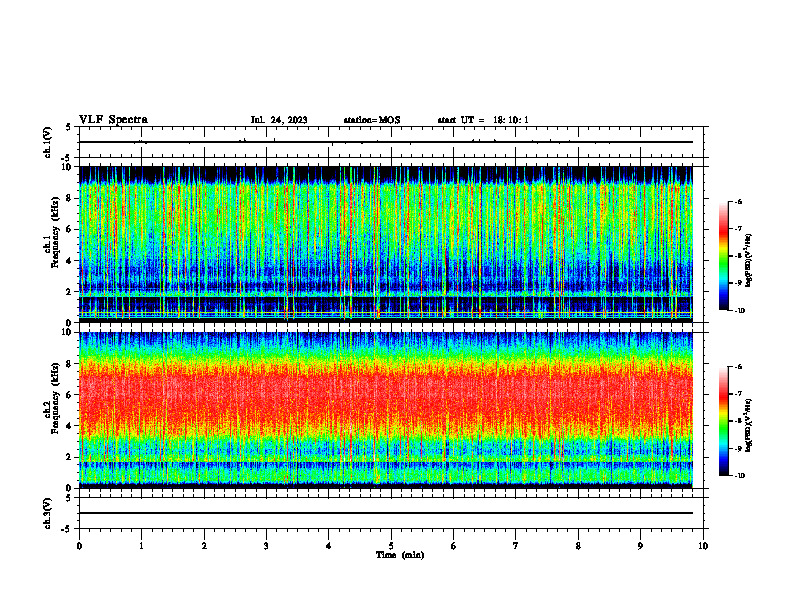Click the '7' tick on Time axis

[516, 546]
